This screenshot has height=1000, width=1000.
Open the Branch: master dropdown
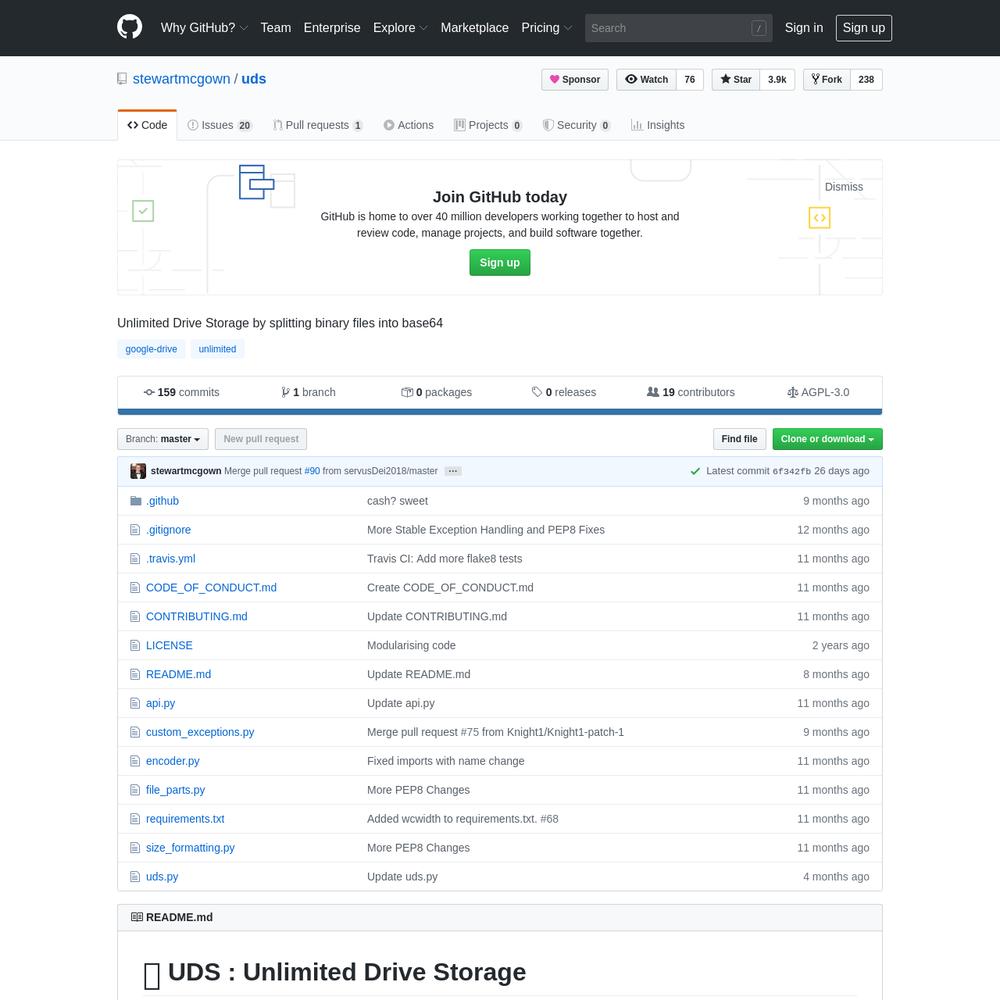coord(163,439)
